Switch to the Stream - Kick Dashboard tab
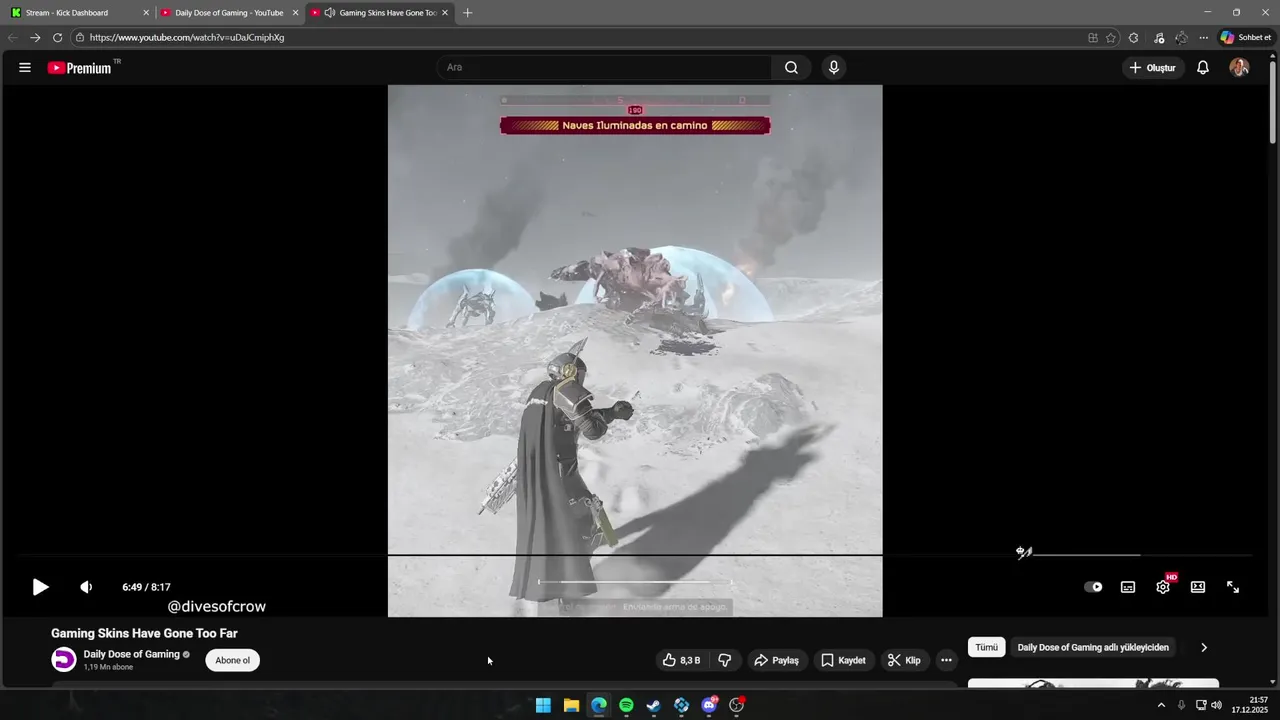1280x720 pixels. (x=78, y=13)
